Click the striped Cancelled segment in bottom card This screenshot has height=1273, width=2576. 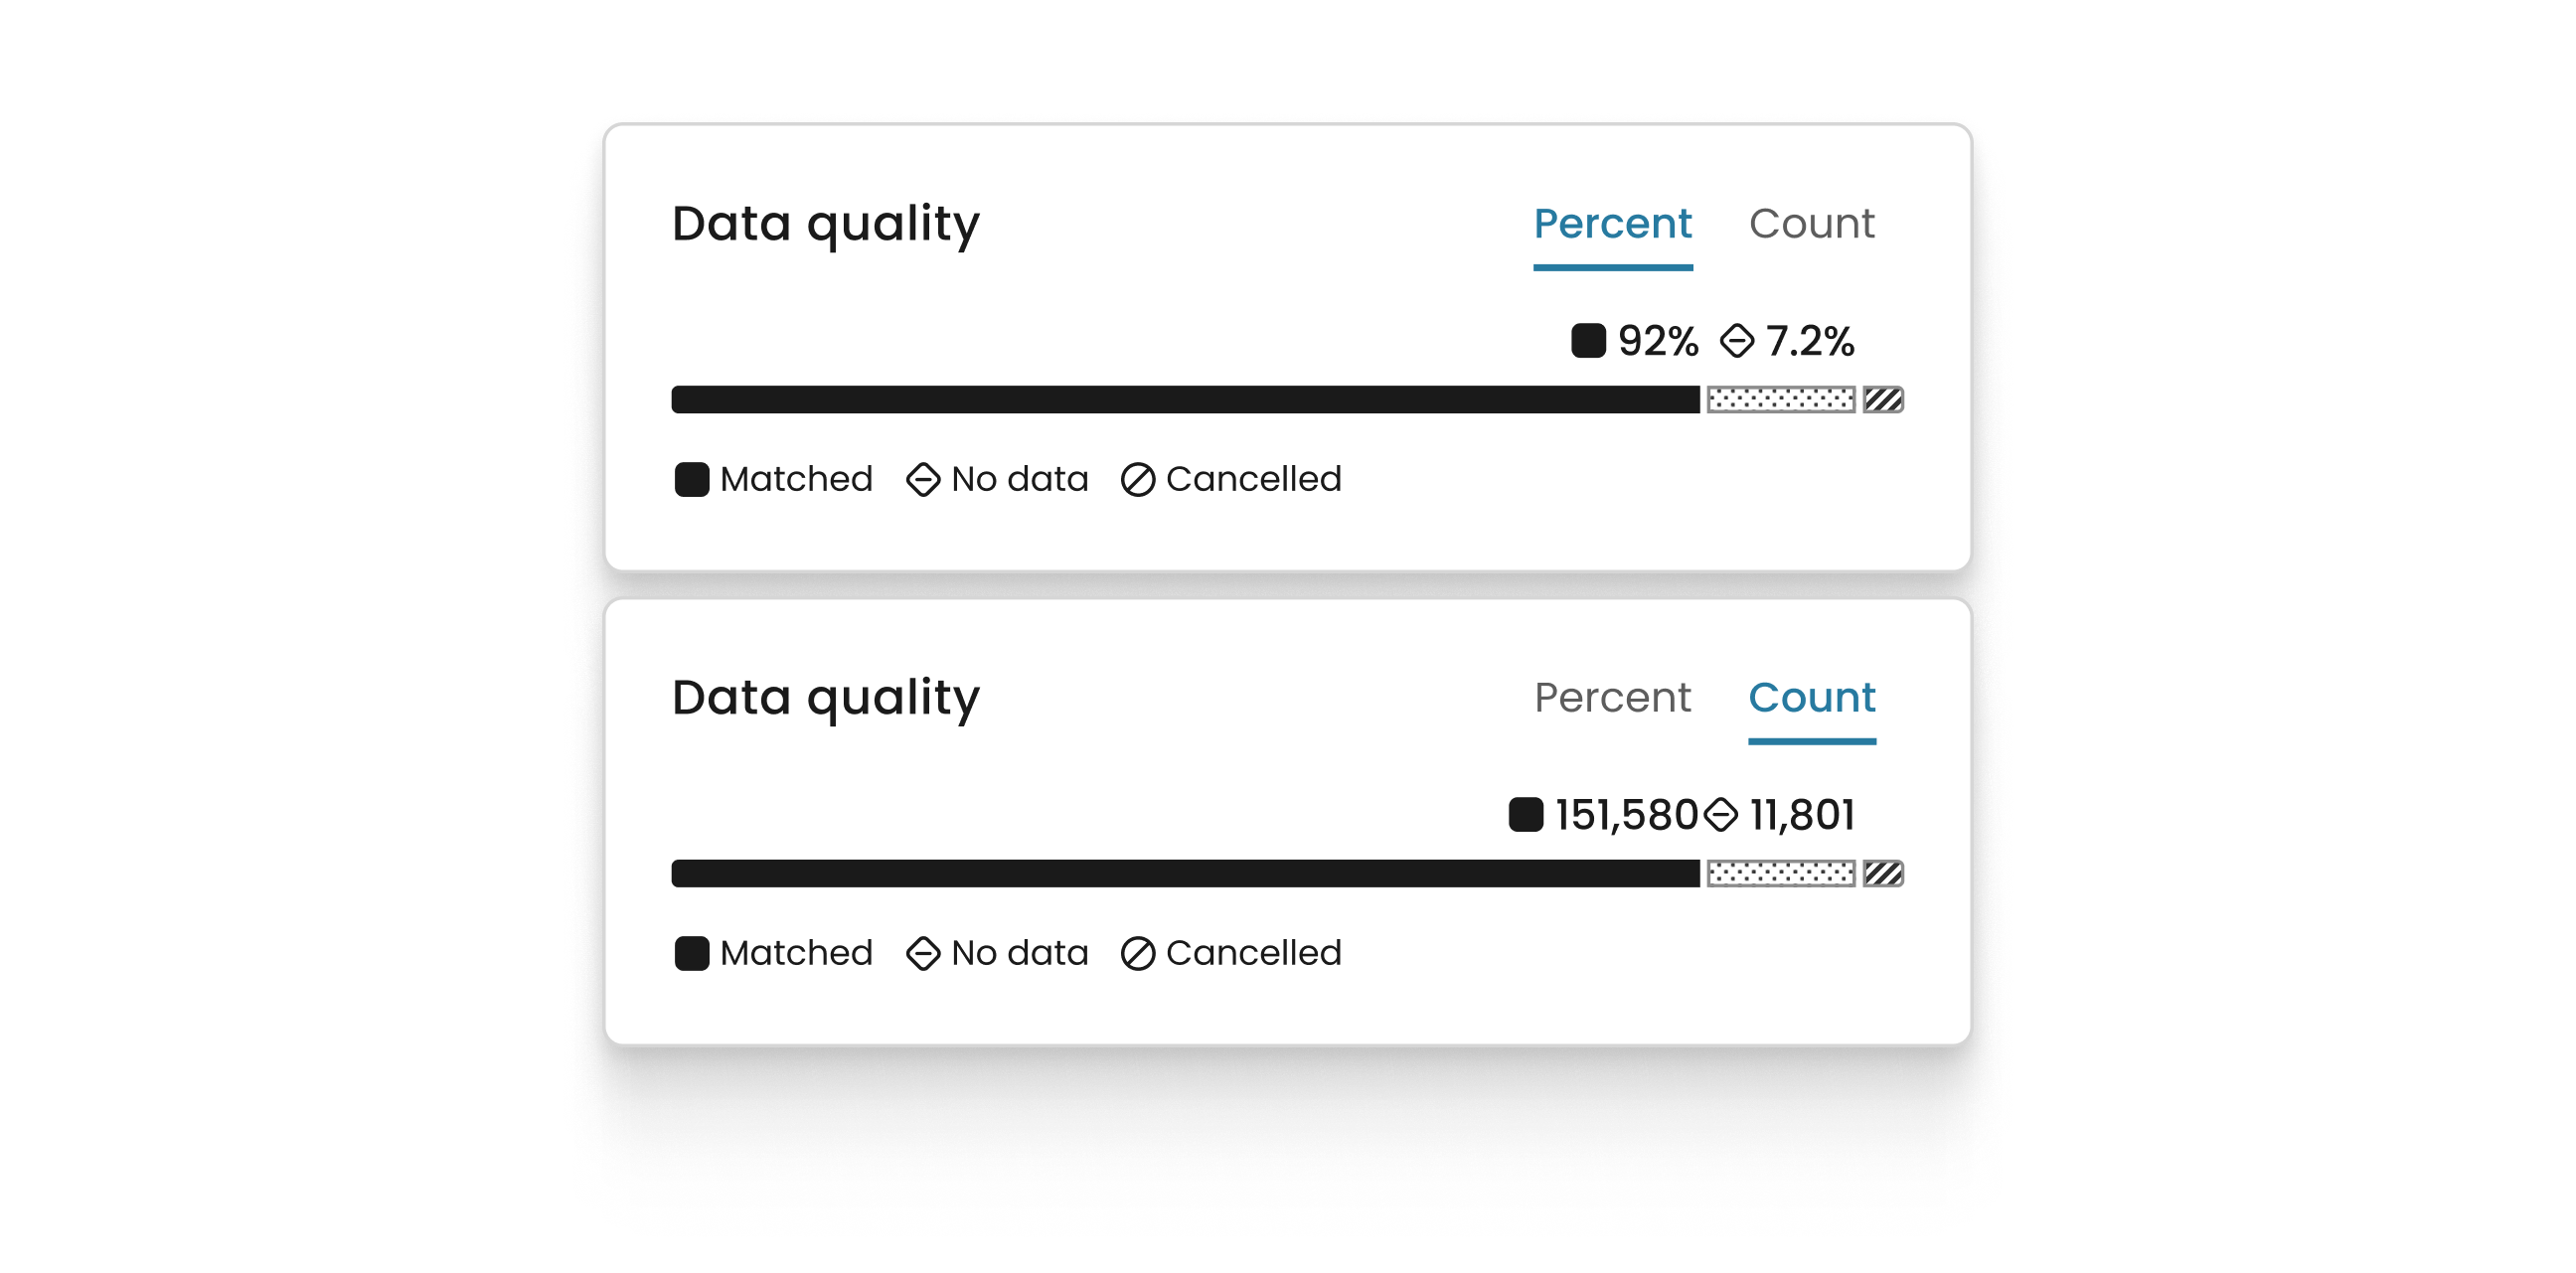coord(1882,874)
